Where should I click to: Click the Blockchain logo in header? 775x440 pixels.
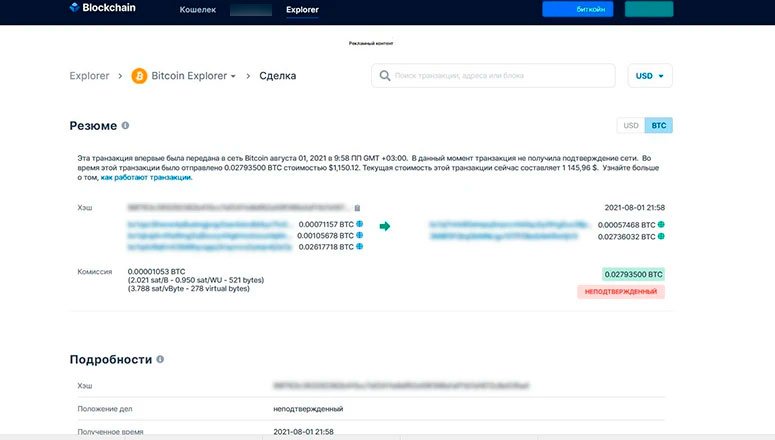pos(104,10)
